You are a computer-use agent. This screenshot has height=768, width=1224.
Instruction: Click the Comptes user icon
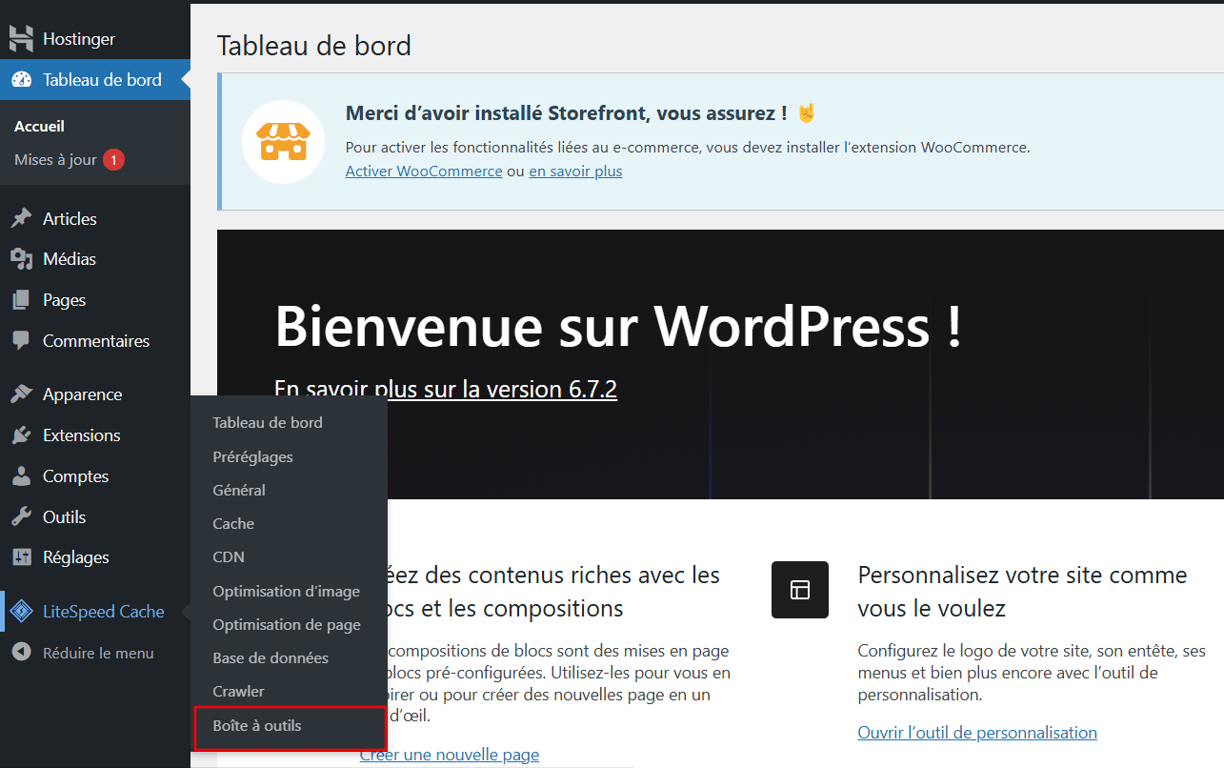21,476
